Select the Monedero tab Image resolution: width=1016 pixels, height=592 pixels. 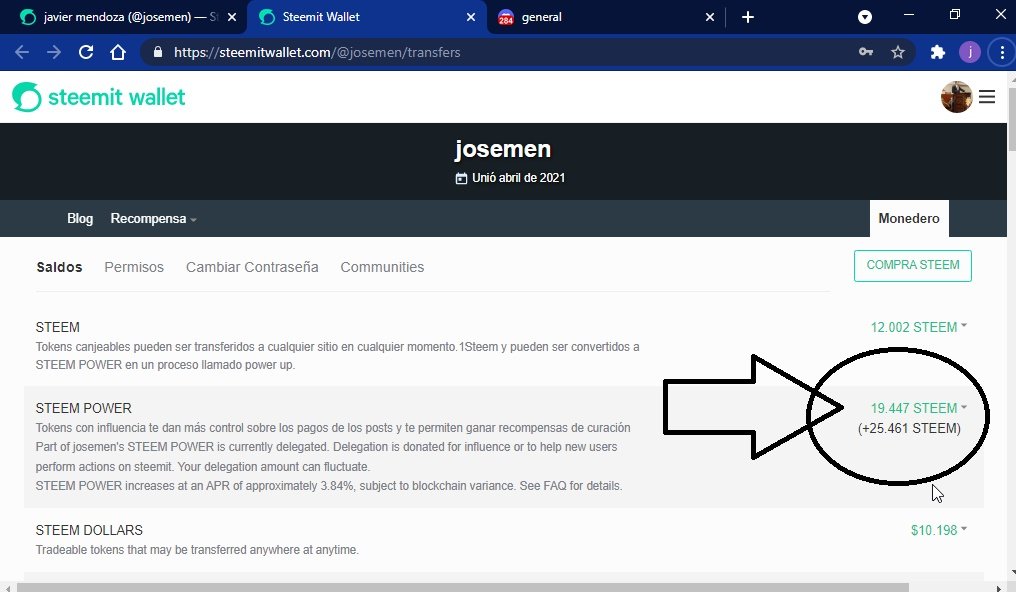tap(909, 218)
